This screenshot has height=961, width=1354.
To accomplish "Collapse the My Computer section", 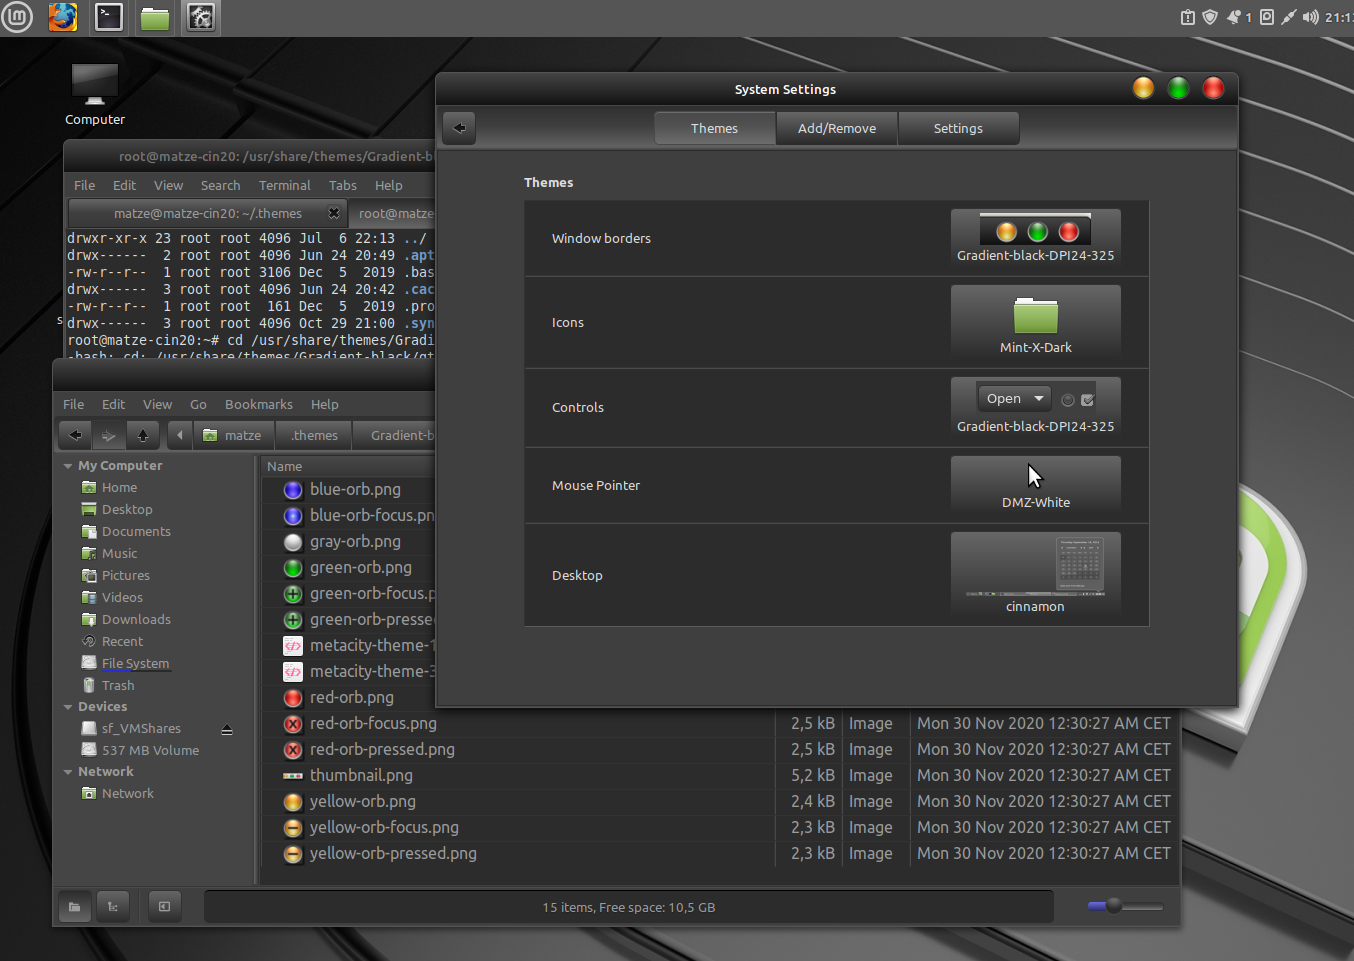I will click(68, 466).
